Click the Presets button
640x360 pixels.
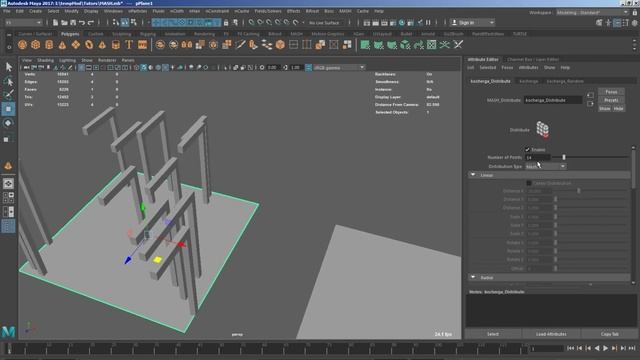611,100
